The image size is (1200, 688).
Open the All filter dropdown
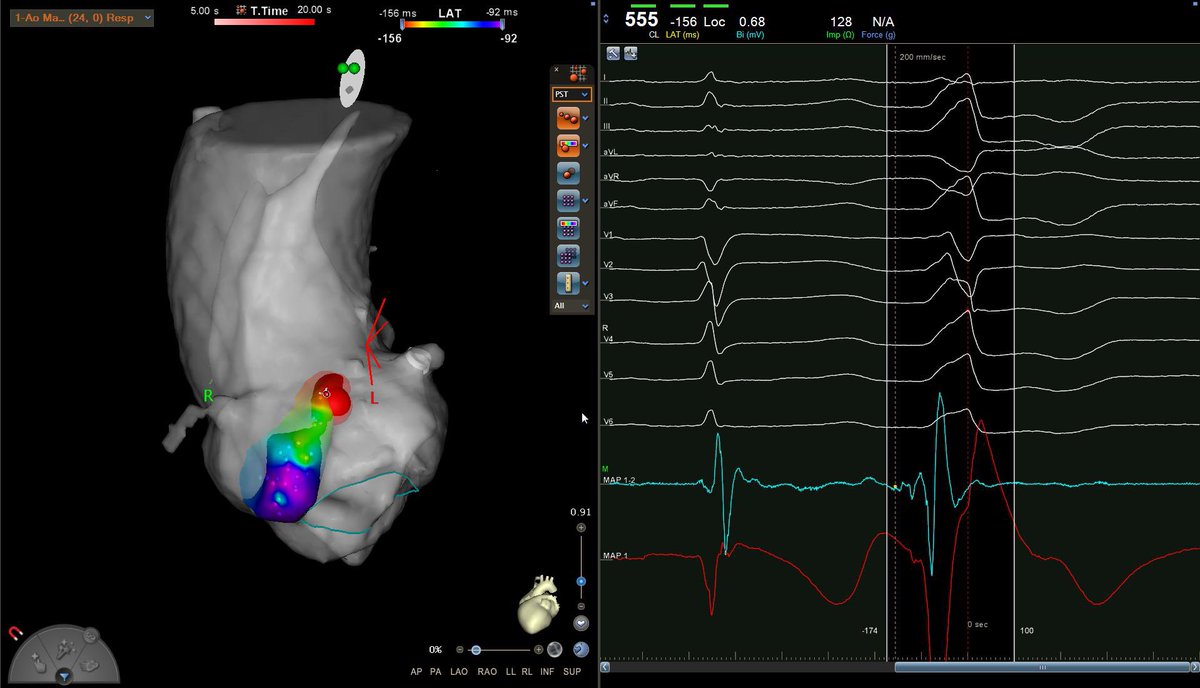(571, 305)
